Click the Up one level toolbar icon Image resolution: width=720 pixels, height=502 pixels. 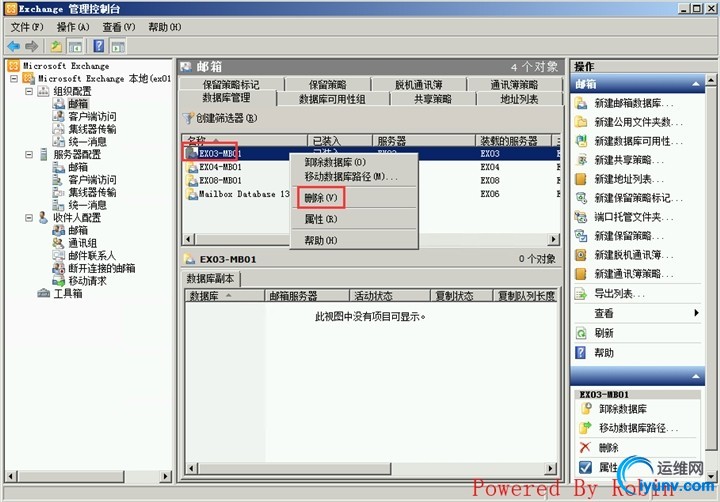(56, 46)
